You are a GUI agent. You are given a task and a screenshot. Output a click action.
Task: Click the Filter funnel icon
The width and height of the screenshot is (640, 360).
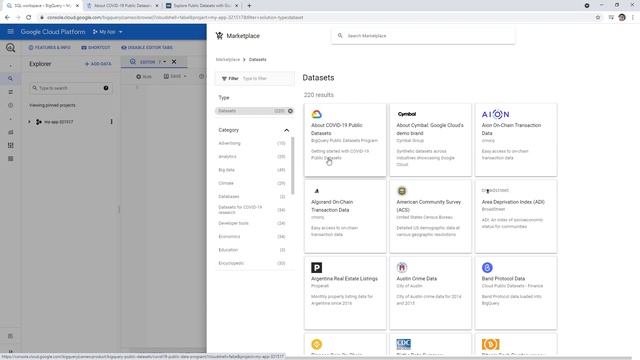pos(224,78)
